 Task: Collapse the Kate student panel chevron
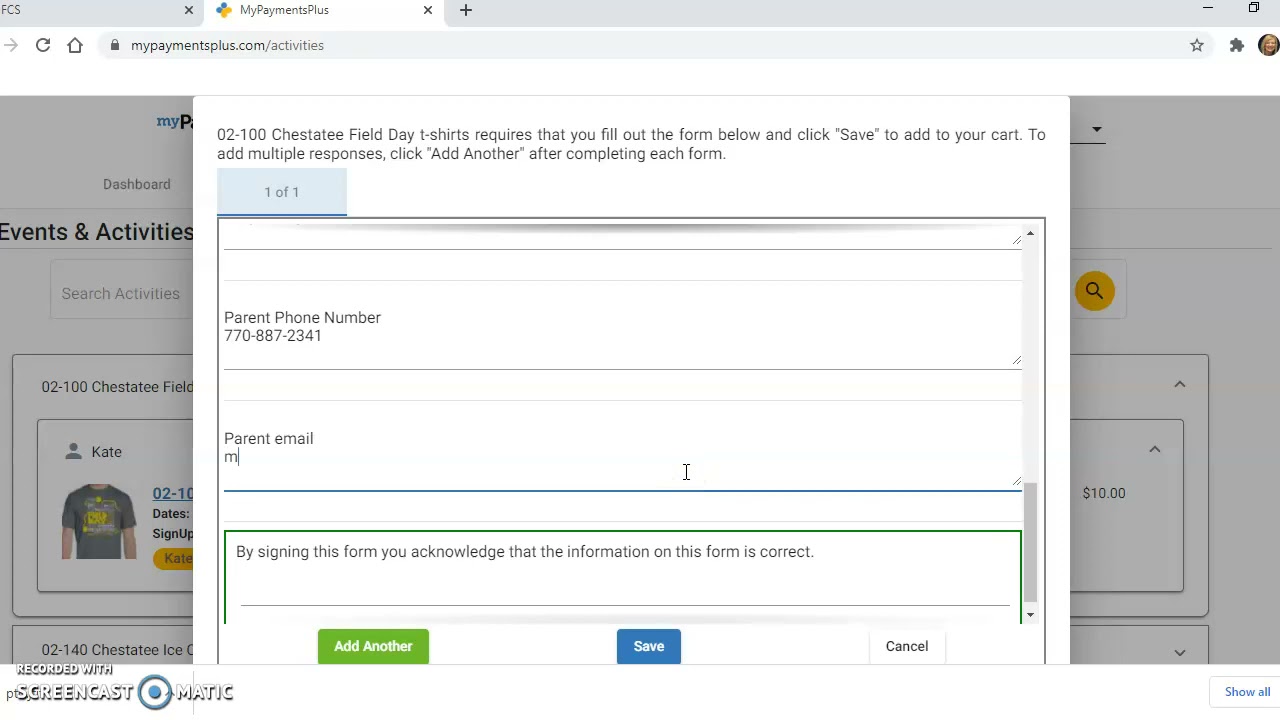(x=1154, y=450)
